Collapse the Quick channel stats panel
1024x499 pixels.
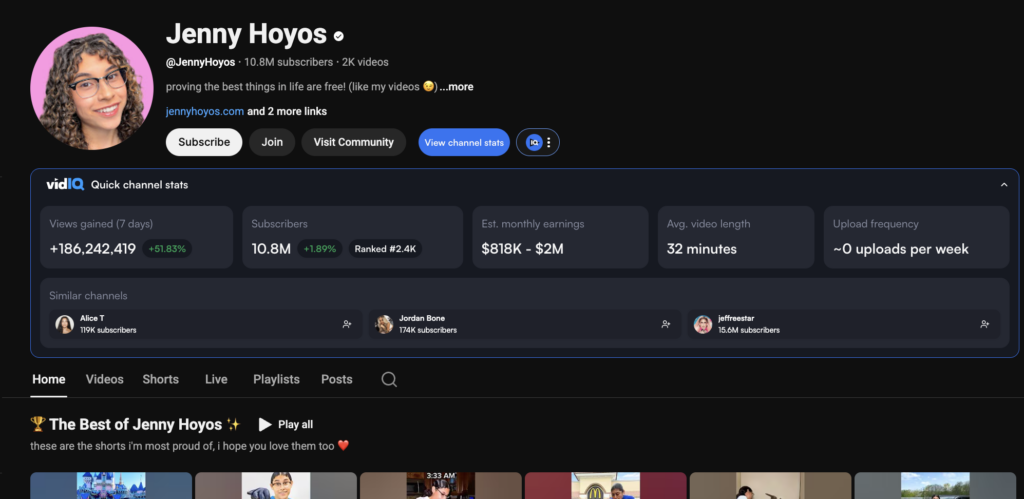[1004, 185]
